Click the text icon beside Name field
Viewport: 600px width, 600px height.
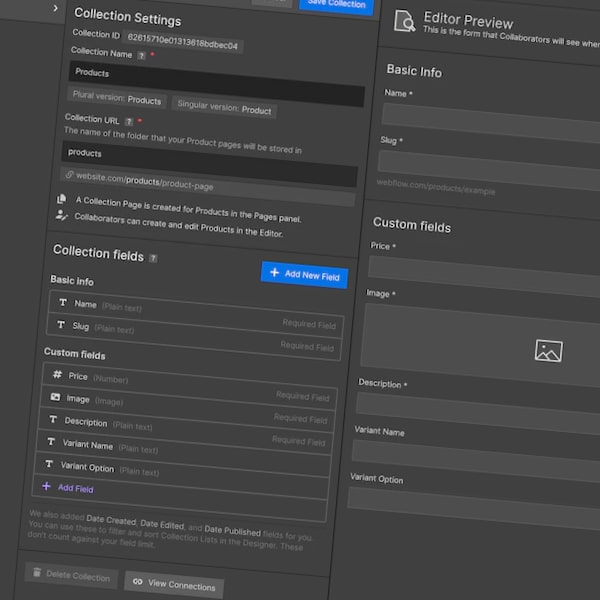tap(63, 302)
